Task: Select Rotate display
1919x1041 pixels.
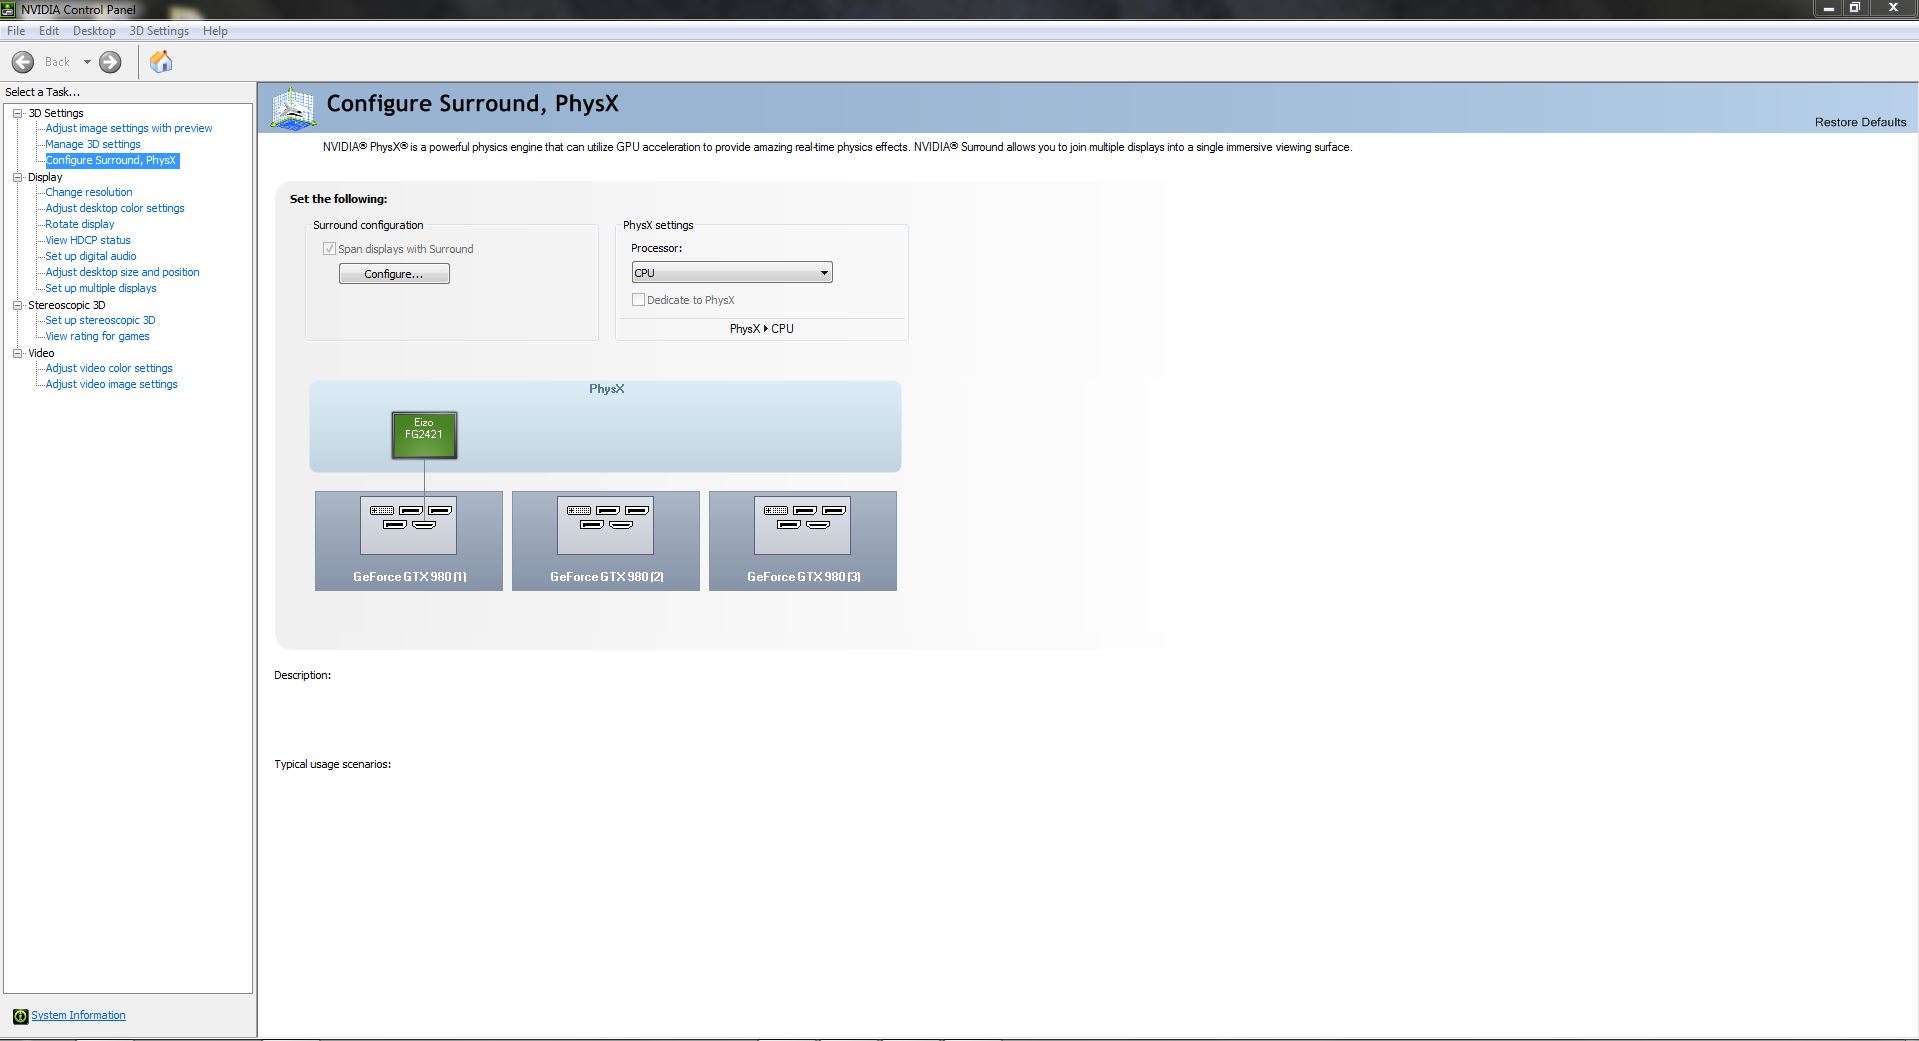Action: click(80, 224)
